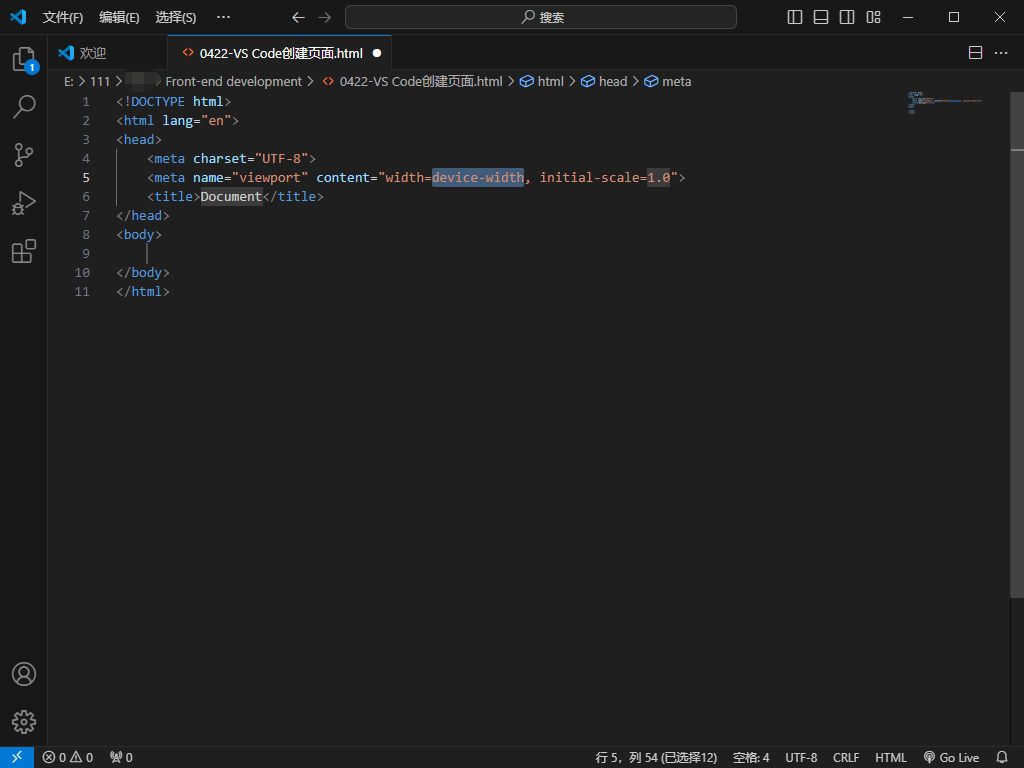Open breadcrumb file 0422-VS Code创建页面.html
Image resolution: width=1024 pixels, height=768 pixels.
[413, 82]
